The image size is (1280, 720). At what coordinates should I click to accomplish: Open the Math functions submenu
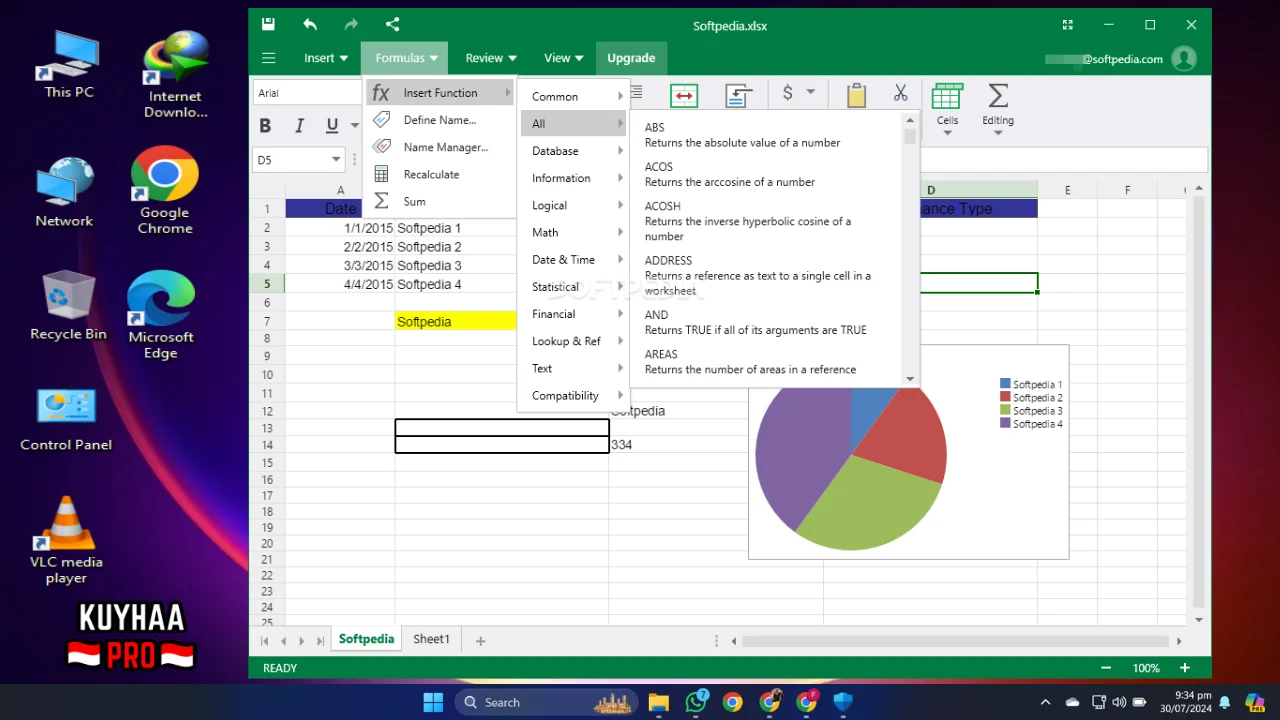574,232
